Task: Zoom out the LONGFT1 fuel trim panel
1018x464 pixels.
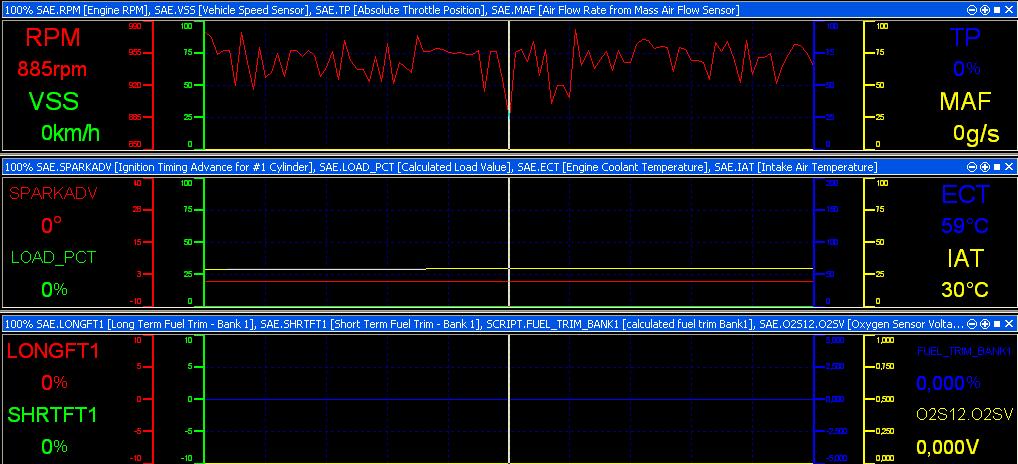Action: [x=972, y=323]
